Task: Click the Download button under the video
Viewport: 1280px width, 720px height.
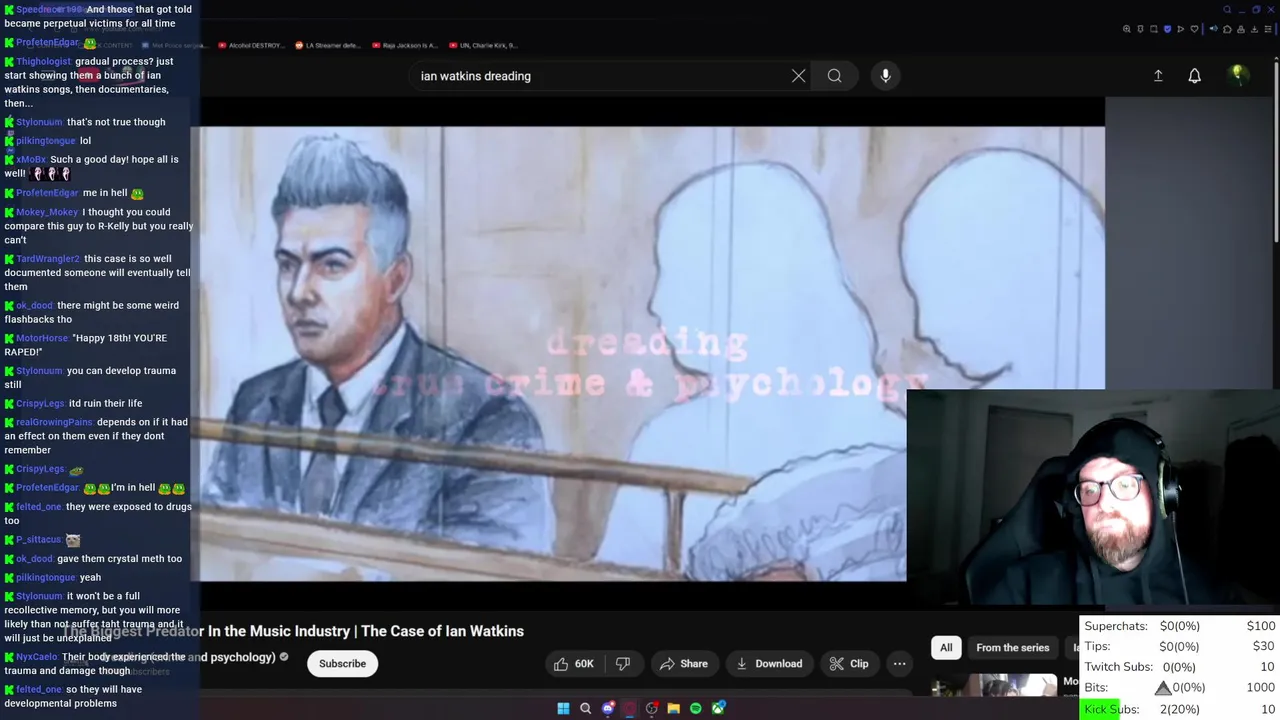Action: (769, 664)
